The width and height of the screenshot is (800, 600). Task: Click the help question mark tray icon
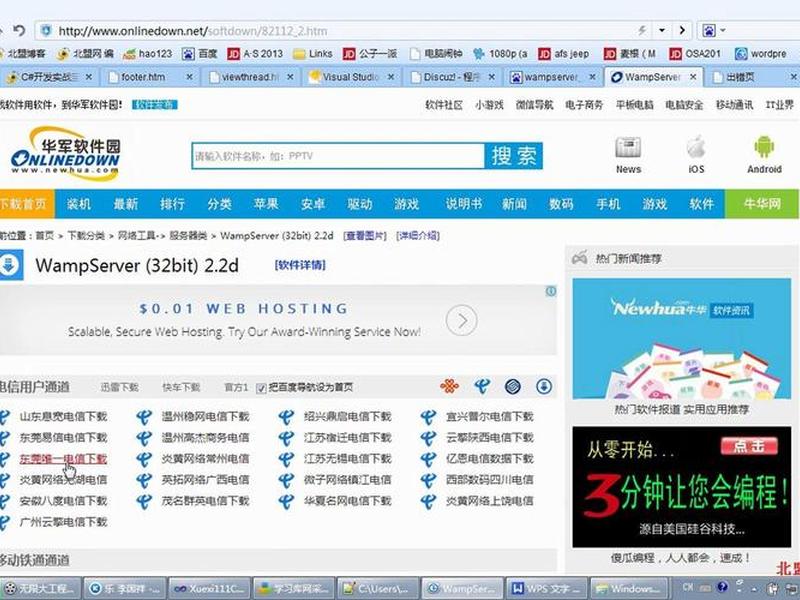722,587
